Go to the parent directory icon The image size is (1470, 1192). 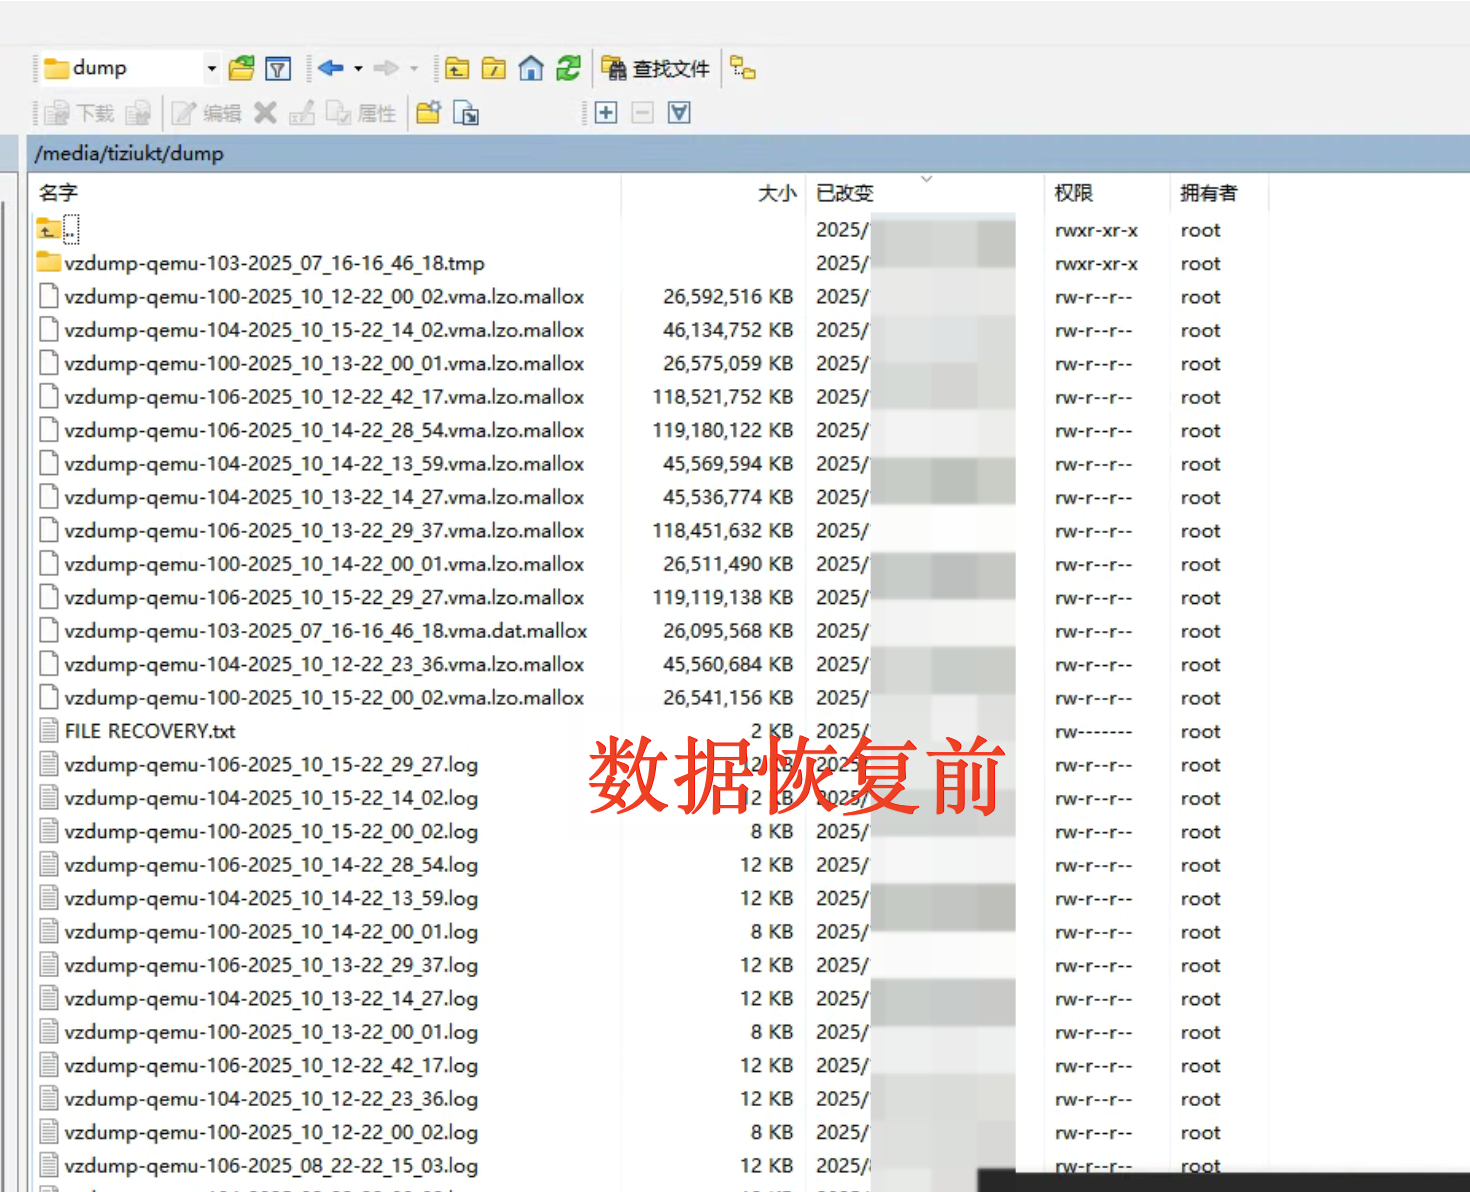click(x=457, y=68)
